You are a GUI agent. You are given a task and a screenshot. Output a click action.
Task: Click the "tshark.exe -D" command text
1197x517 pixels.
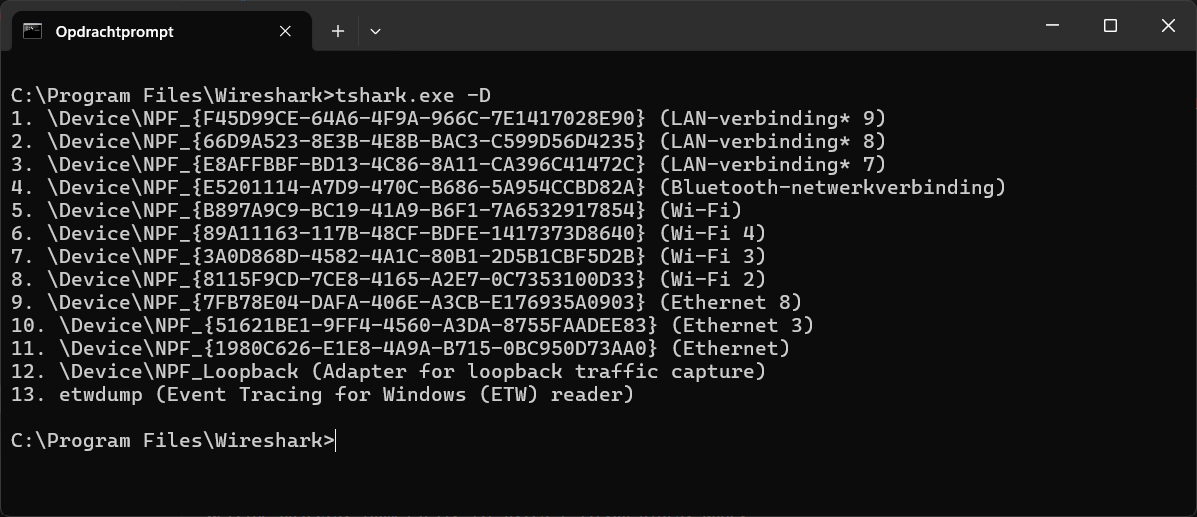tap(413, 96)
